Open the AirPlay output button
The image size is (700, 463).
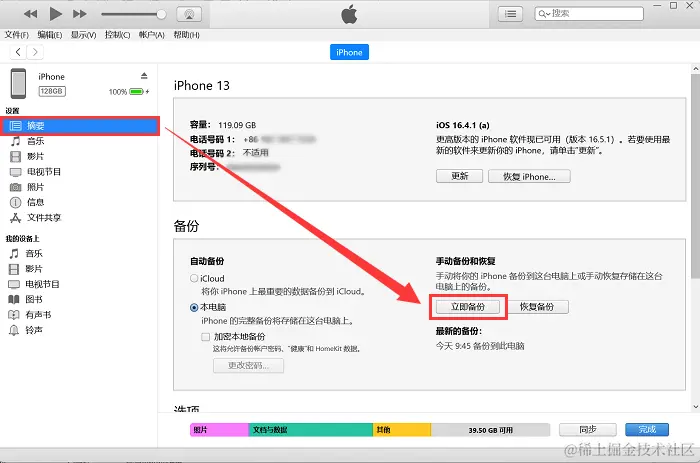tap(189, 14)
